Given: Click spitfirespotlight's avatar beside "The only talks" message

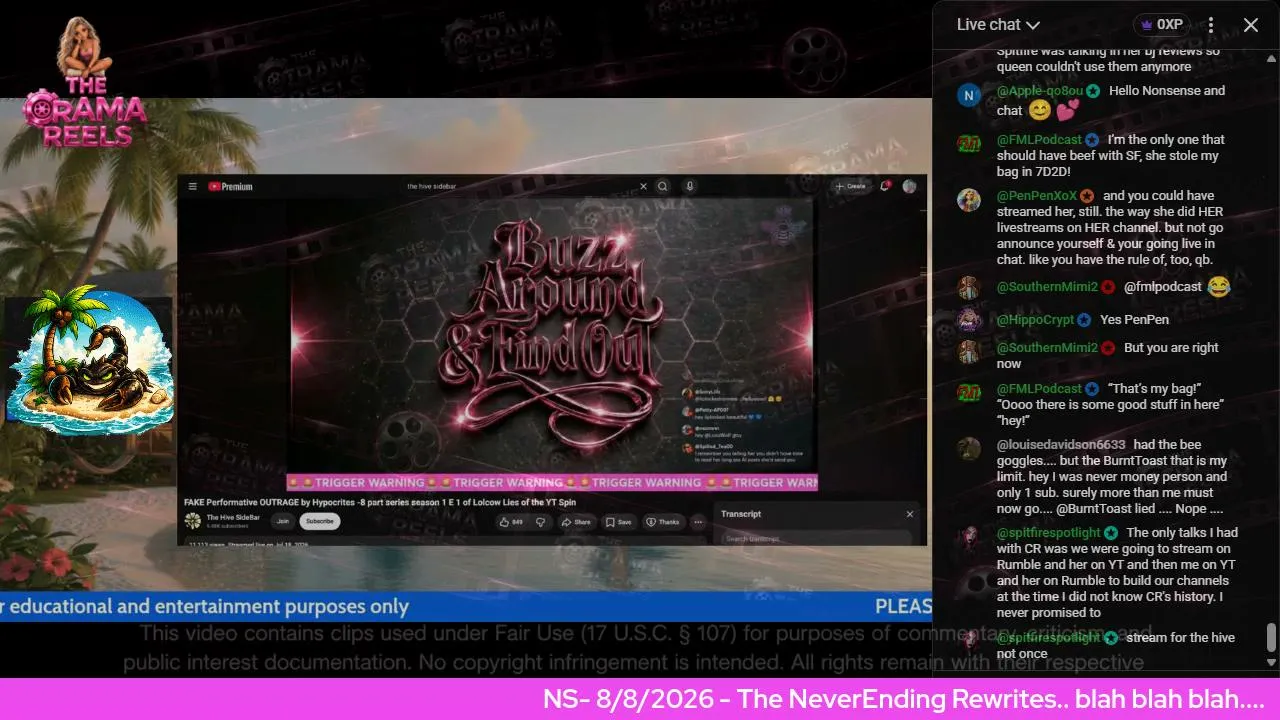Looking at the screenshot, I should (x=968, y=538).
